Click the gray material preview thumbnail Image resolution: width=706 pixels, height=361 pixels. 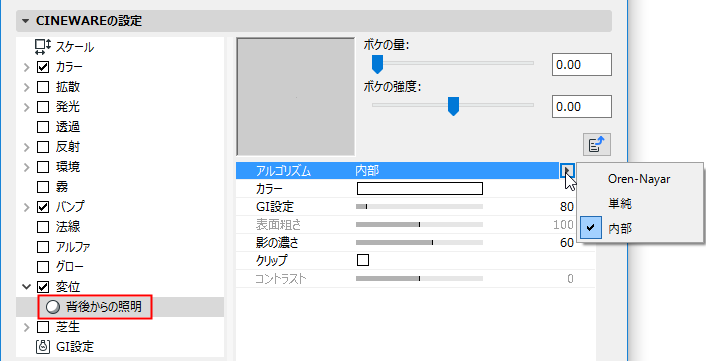pyautogui.click(x=296, y=97)
